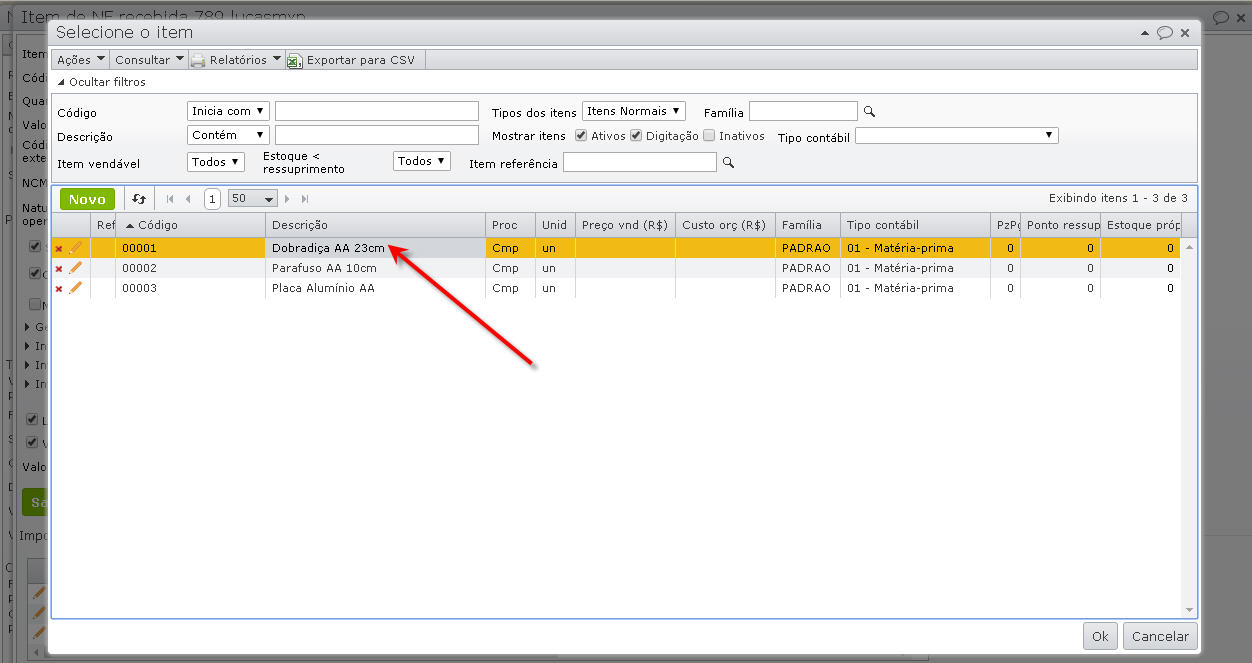Sort by the Custo orç (R$) column header
Screen dimensions: 1252x663
(x=725, y=225)
